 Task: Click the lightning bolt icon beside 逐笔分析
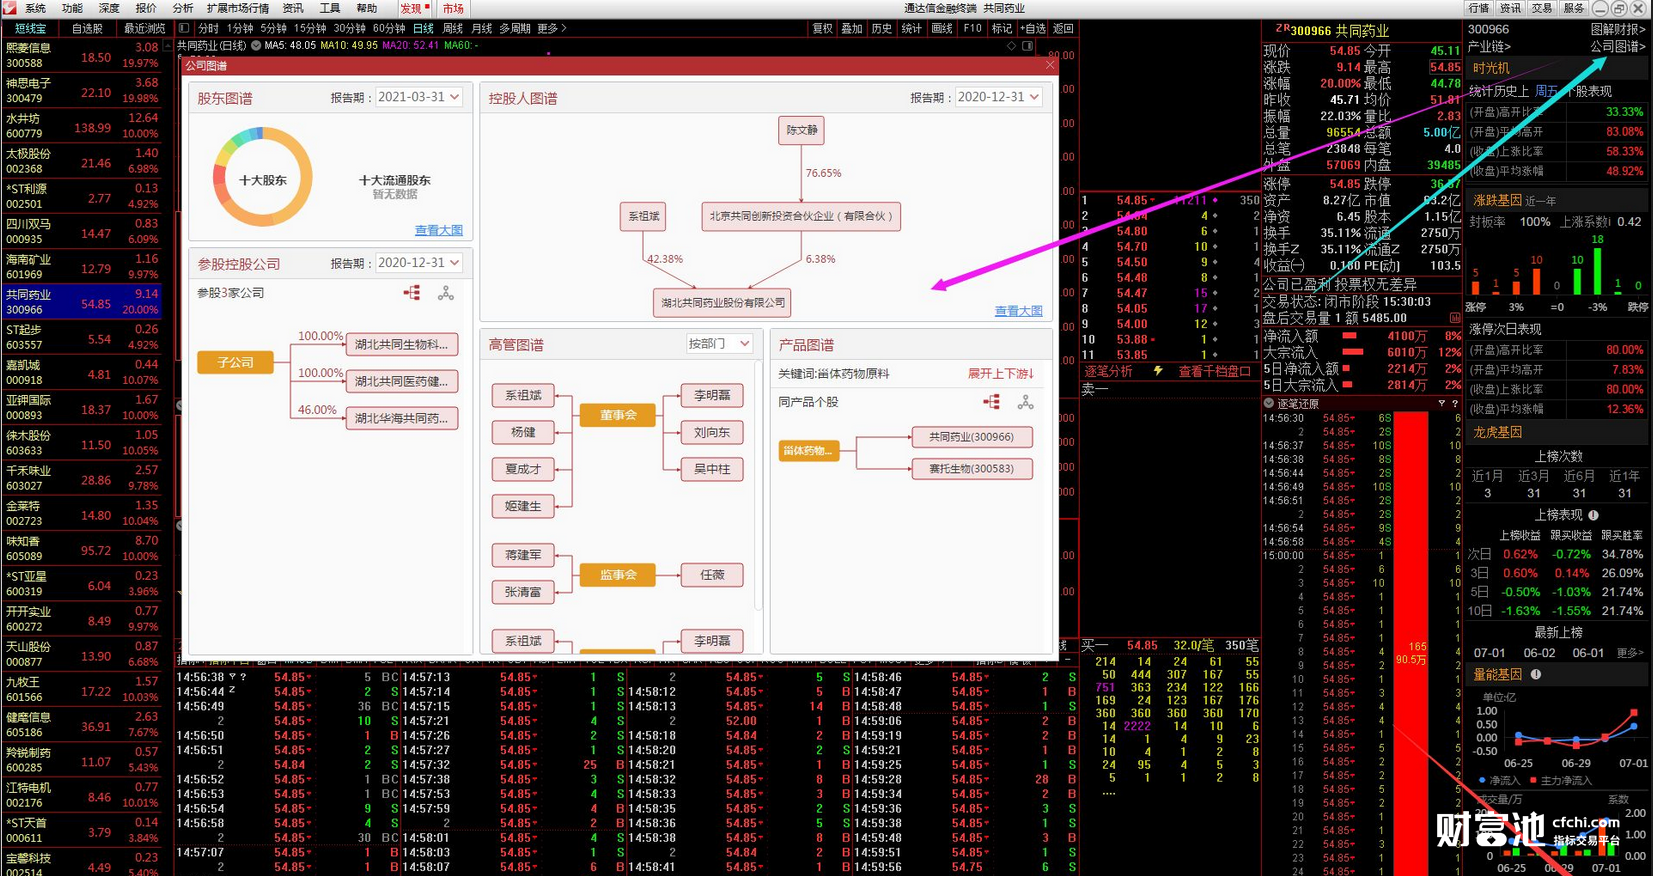pyautogui.click(x=1158, y=371)
